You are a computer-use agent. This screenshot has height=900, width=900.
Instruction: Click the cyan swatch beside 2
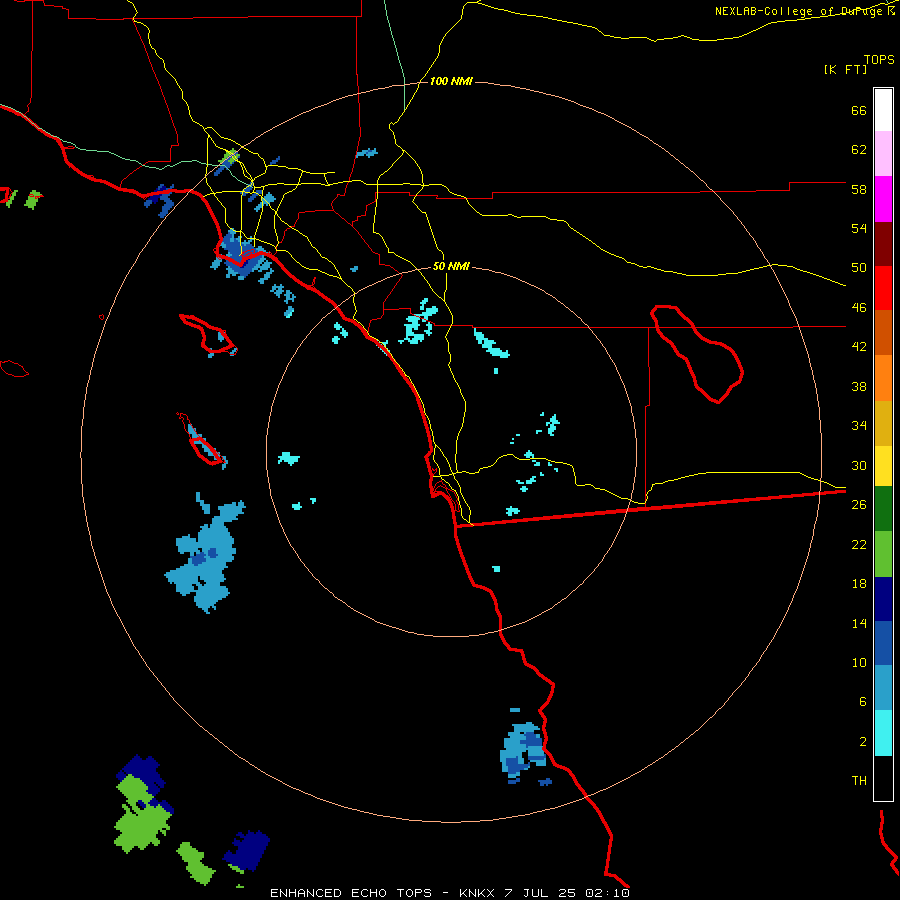point(883,733)
